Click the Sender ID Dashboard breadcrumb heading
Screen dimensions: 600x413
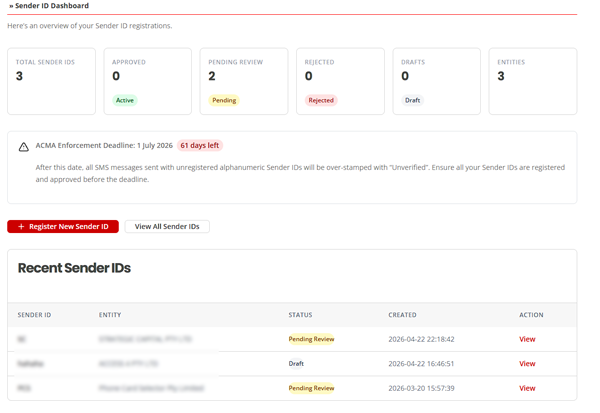coord(49,6)
